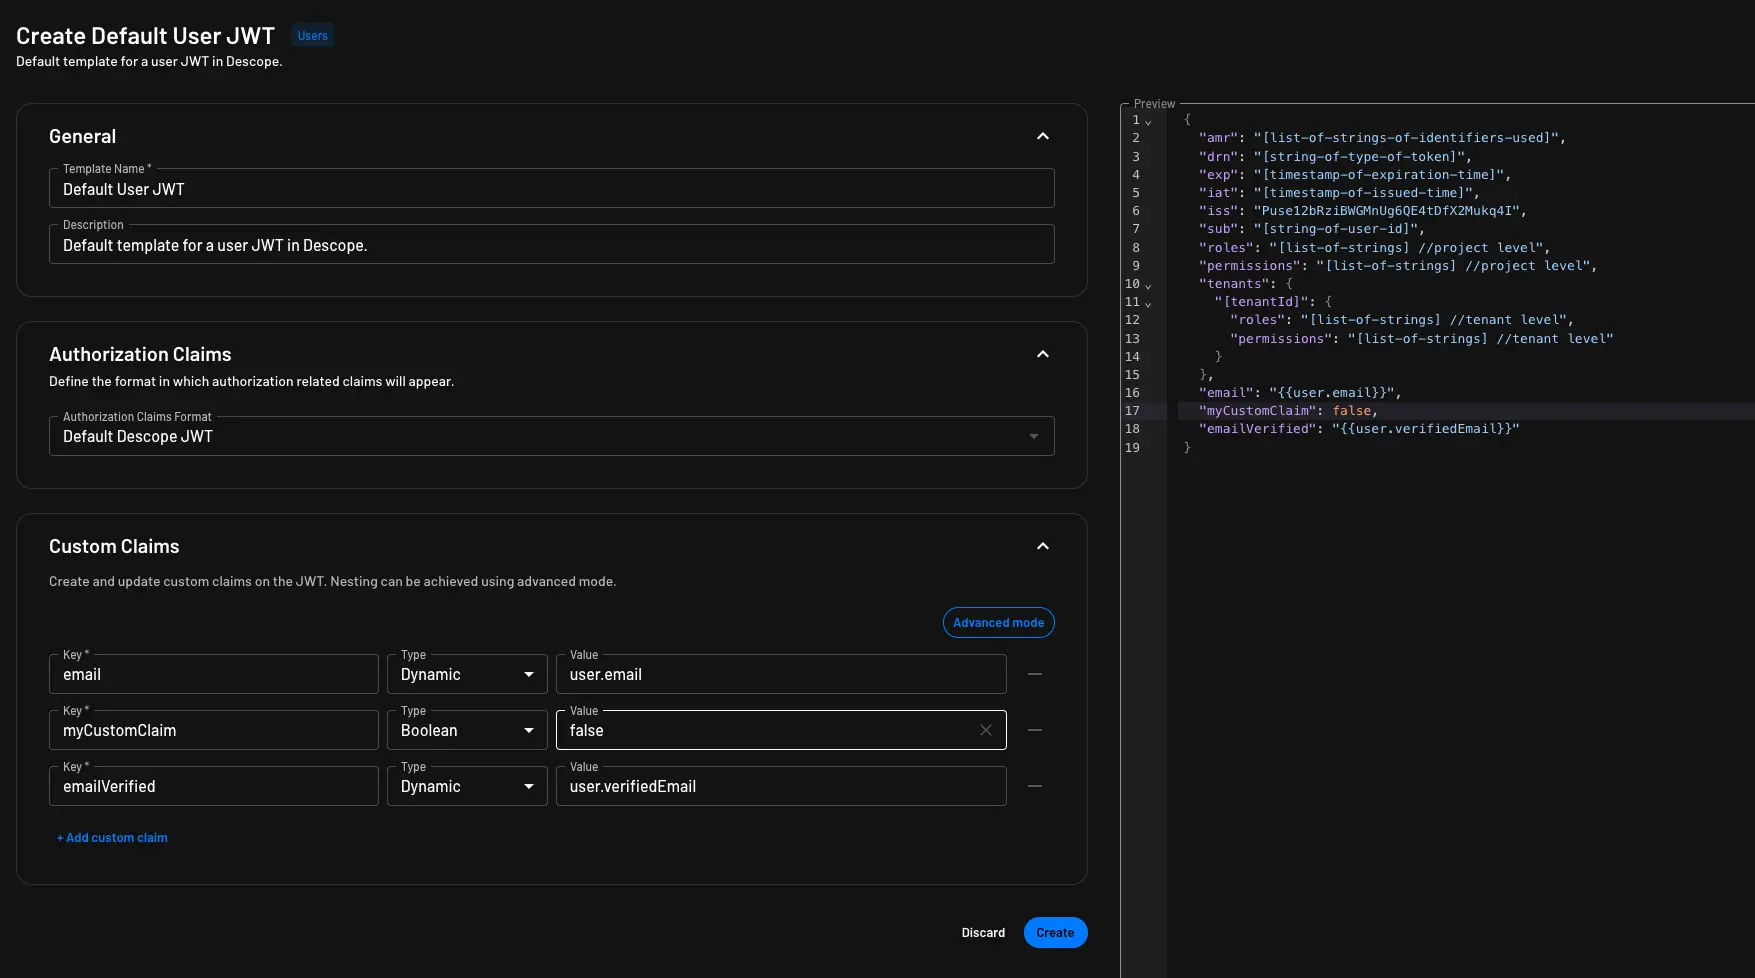Click the Custom Claims heading
This screenshot has width=1755, height=978.
pos(114,546)
